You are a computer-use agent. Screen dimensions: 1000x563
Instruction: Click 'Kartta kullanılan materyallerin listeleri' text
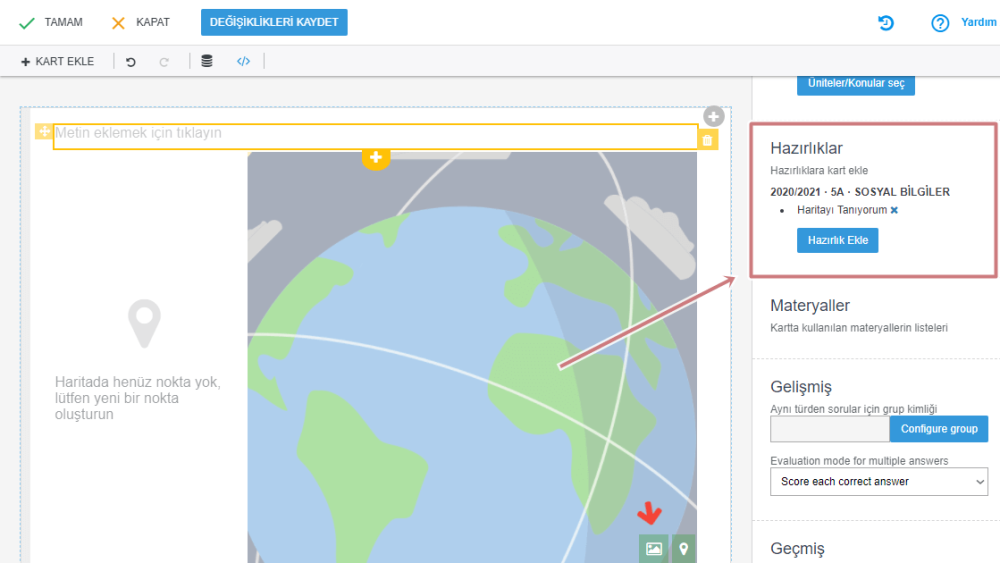point(859,328)
